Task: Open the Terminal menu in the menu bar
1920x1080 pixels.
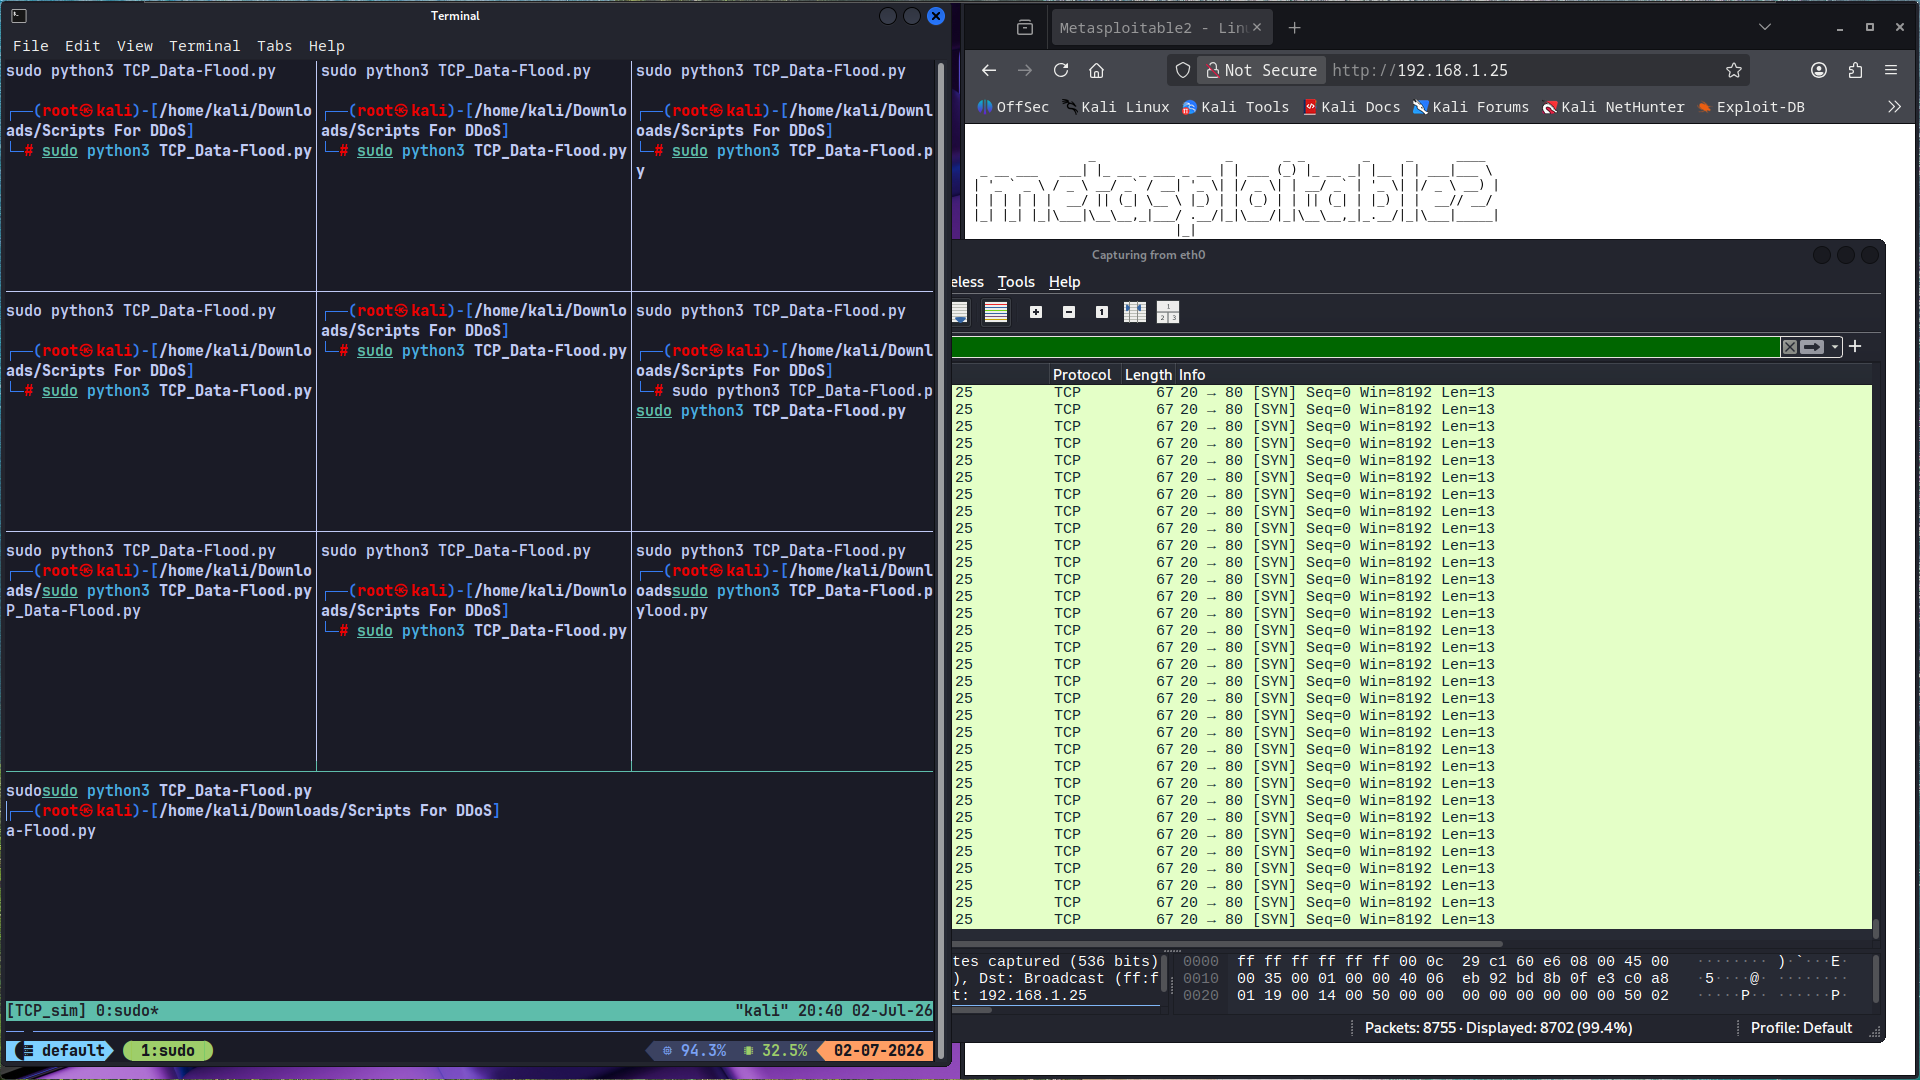Action: pyautogui.click(x=204, y=46)
